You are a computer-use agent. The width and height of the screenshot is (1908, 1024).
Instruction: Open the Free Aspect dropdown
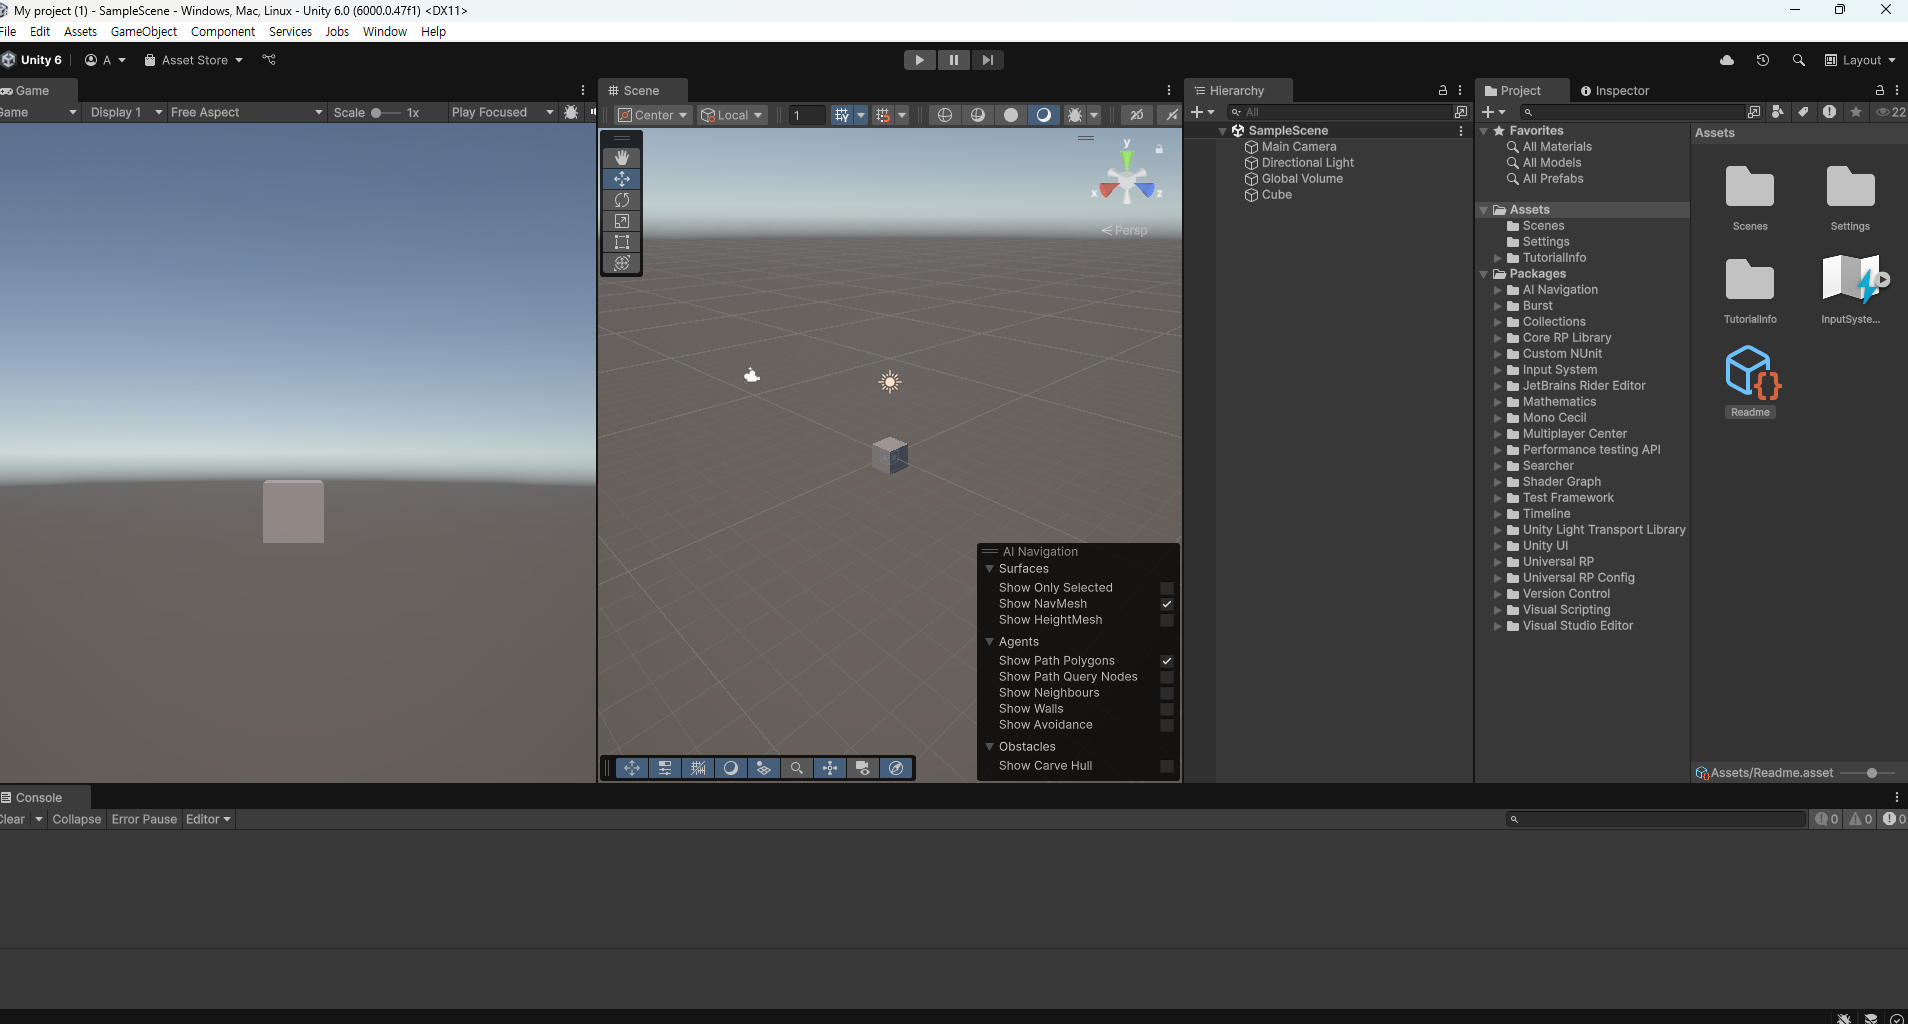(x=247, y=112)
